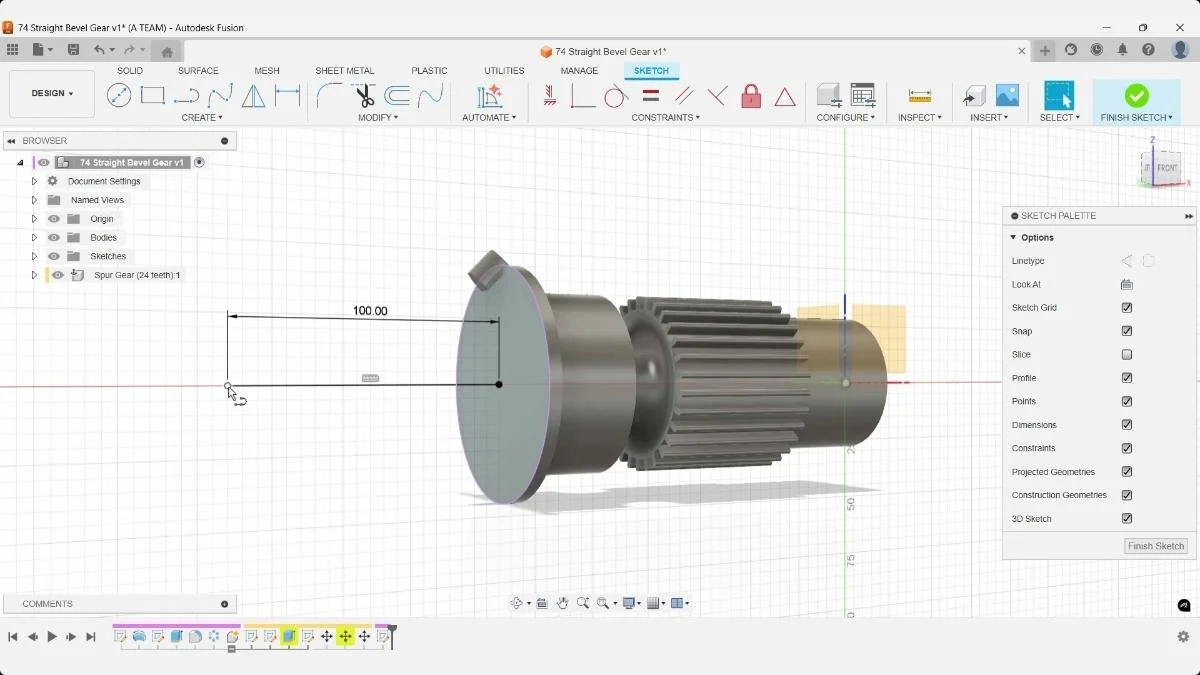Switch to the SURFACE tab
This screenshot has height=675, width=1200.
(x=198, y=71)
